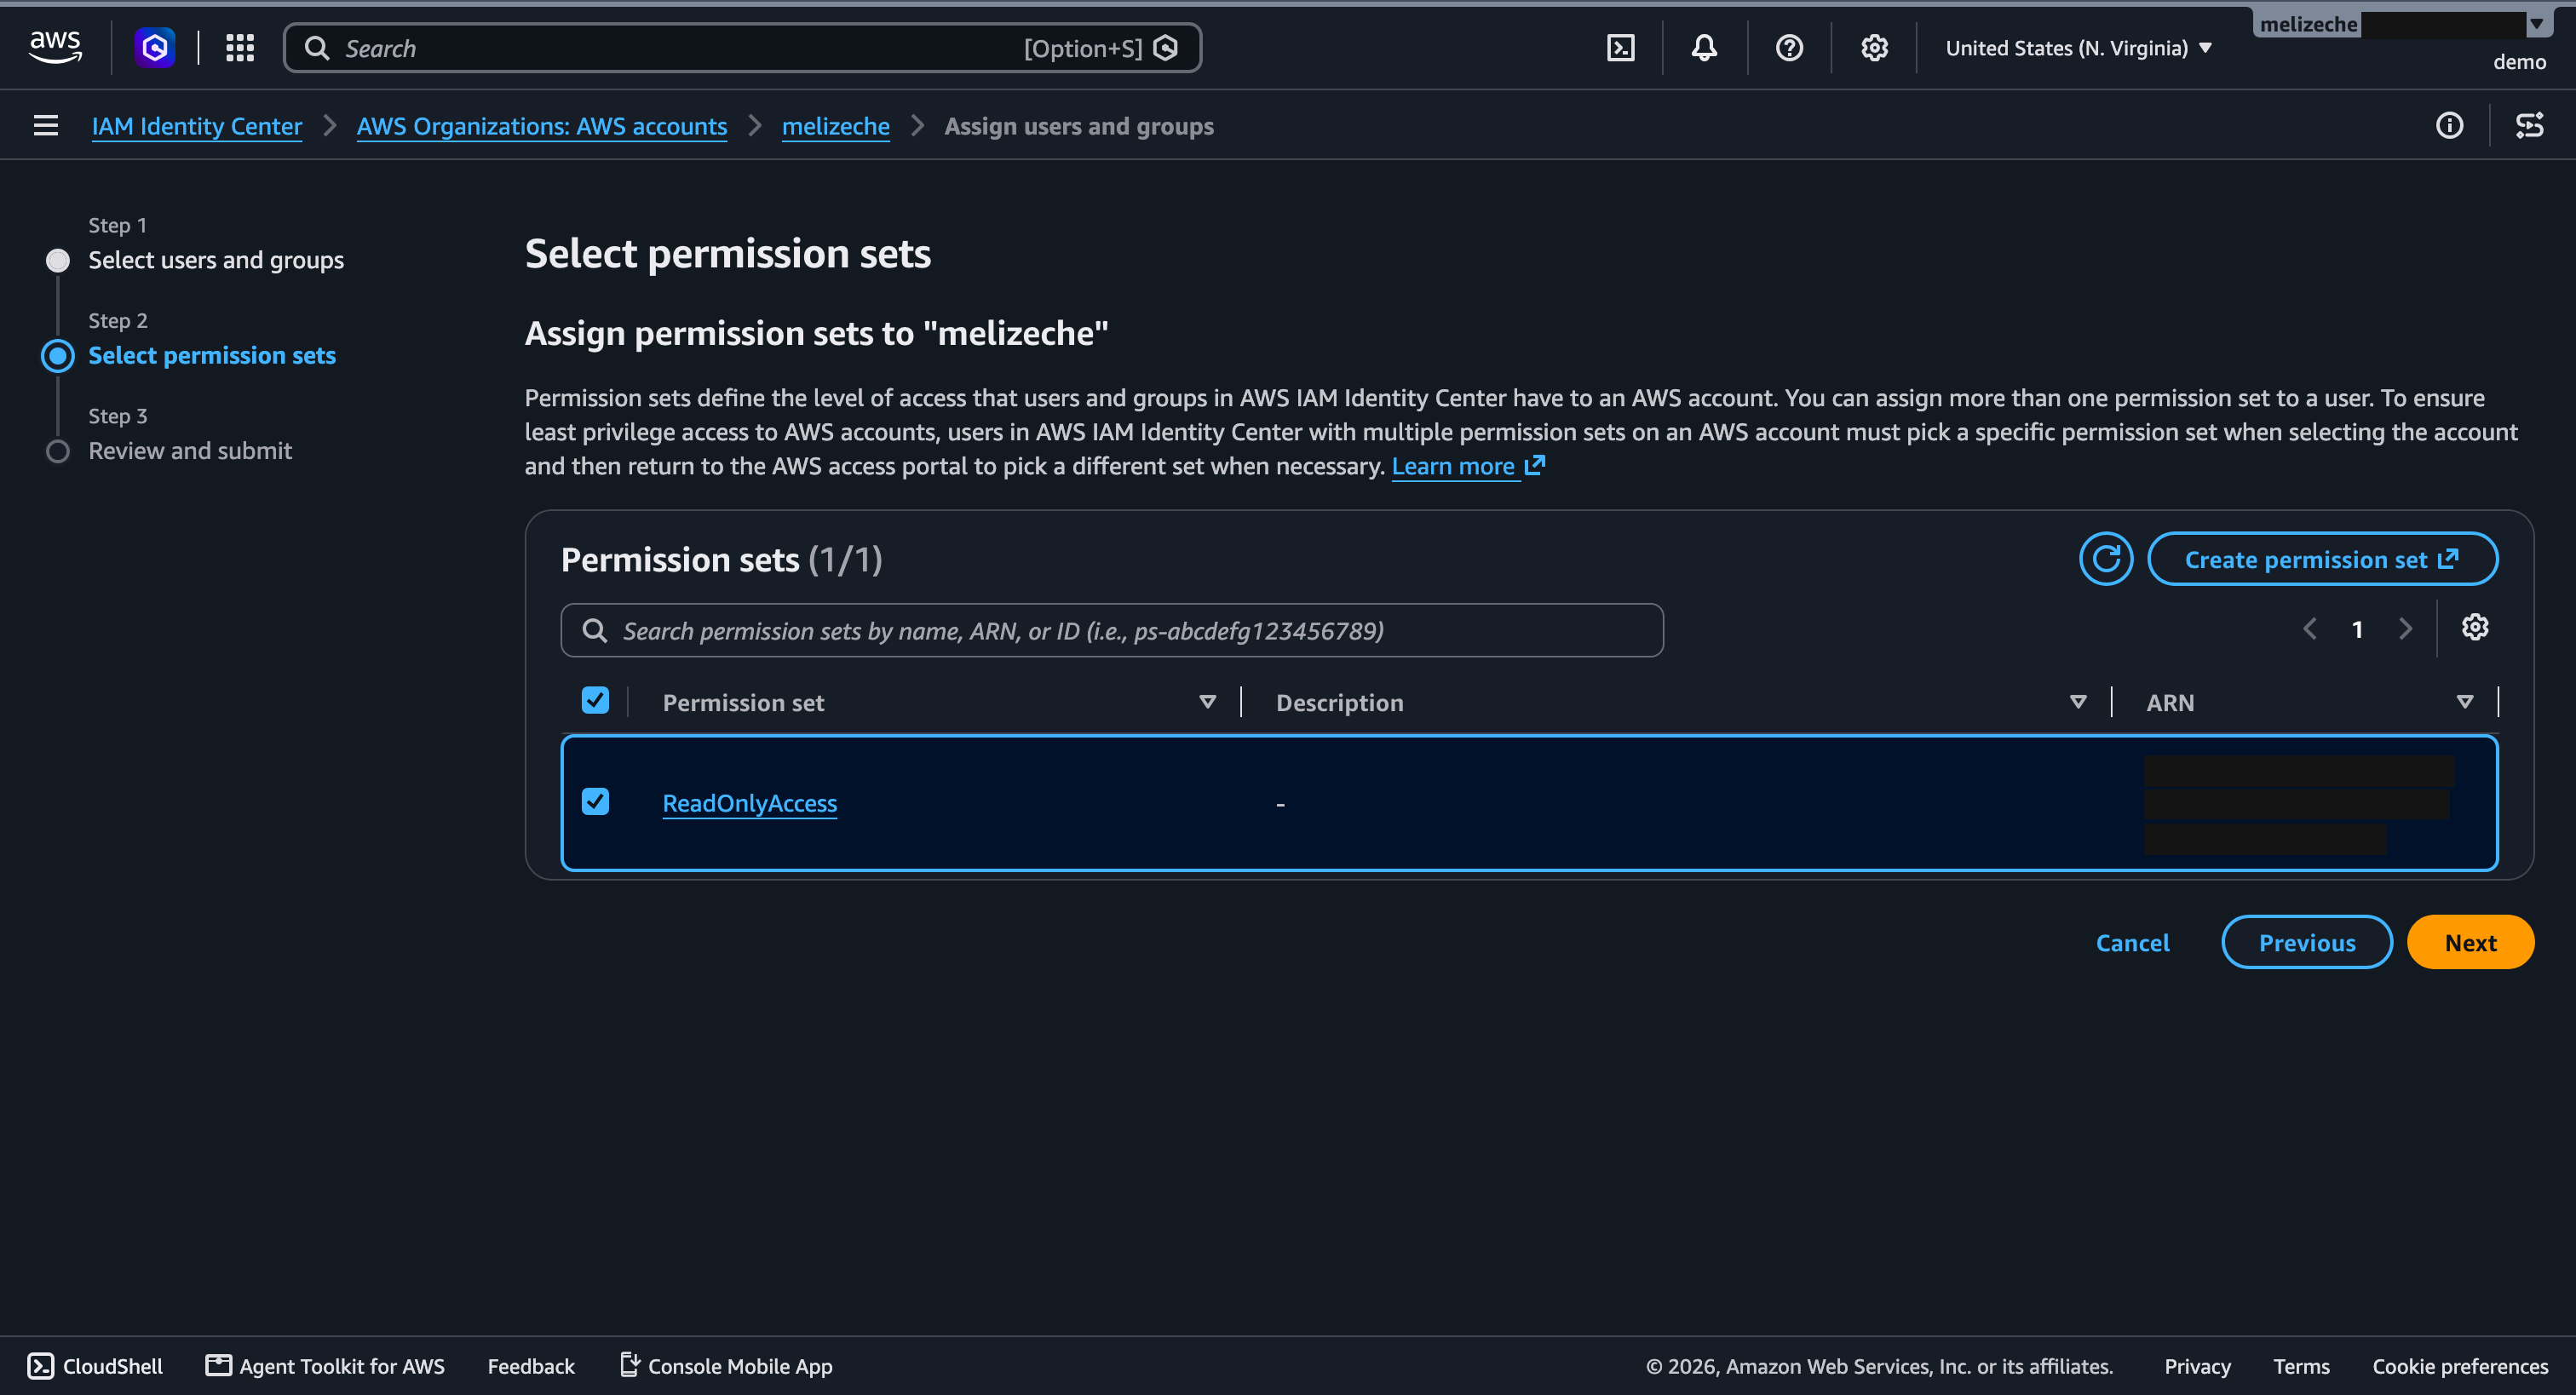
Task: Click CloudShell in the footer
Action: (x=95, y=1366)
